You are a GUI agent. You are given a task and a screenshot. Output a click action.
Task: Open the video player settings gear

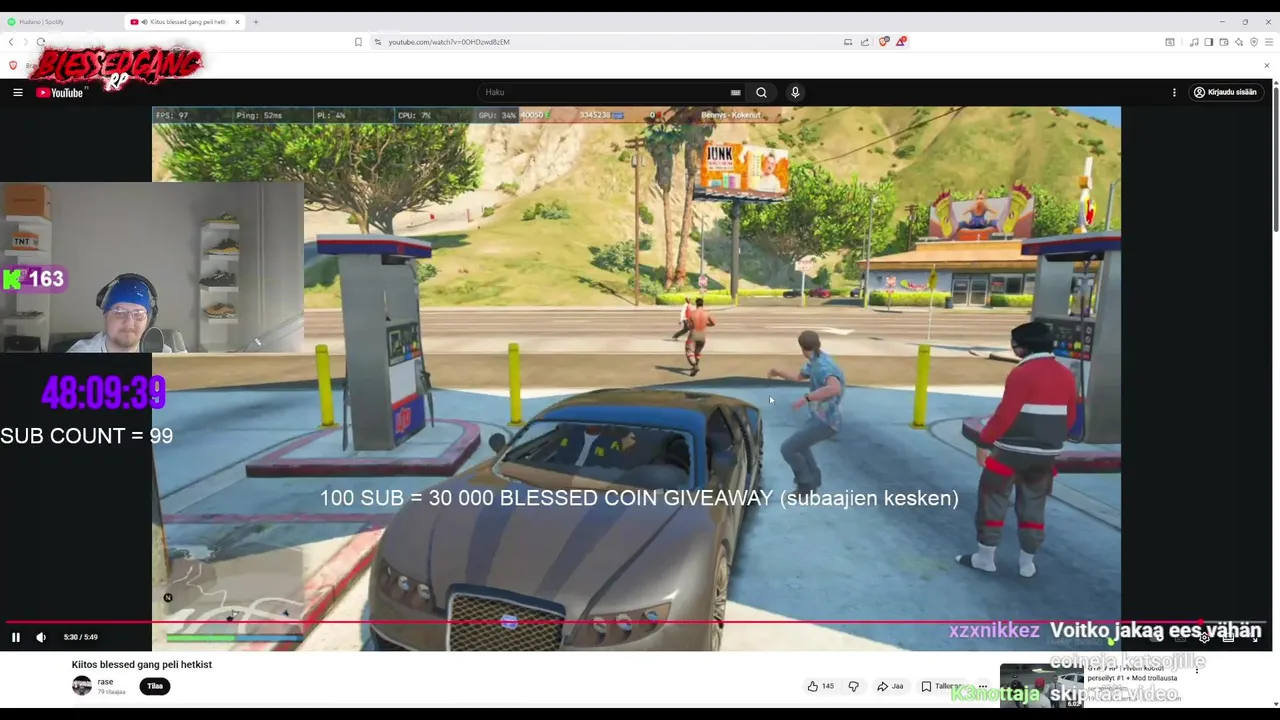(1204, 637)
